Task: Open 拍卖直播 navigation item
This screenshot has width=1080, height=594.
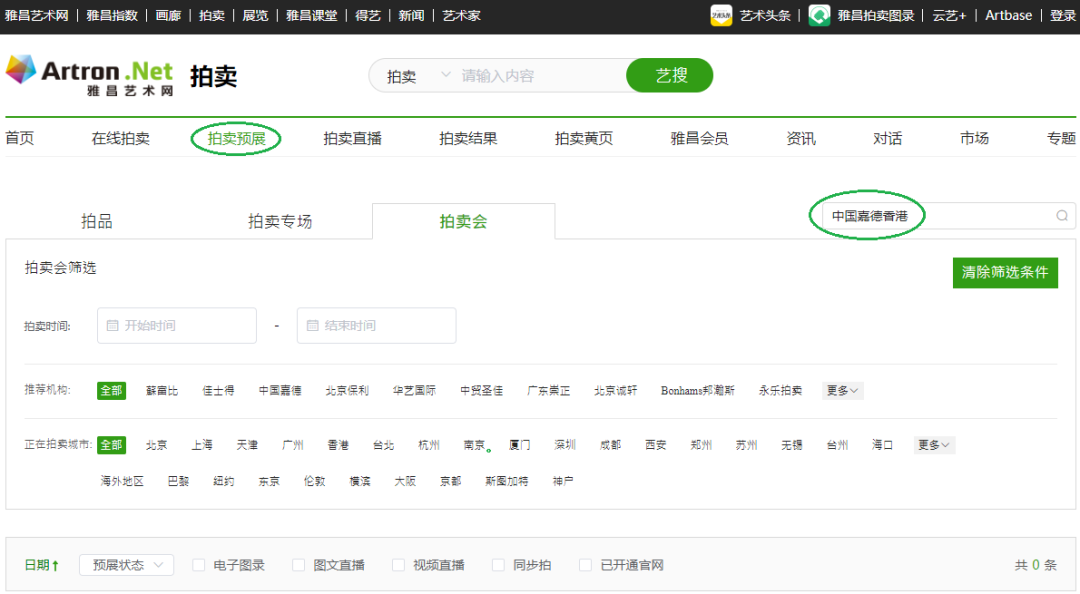Action: [x=353, y=139]
